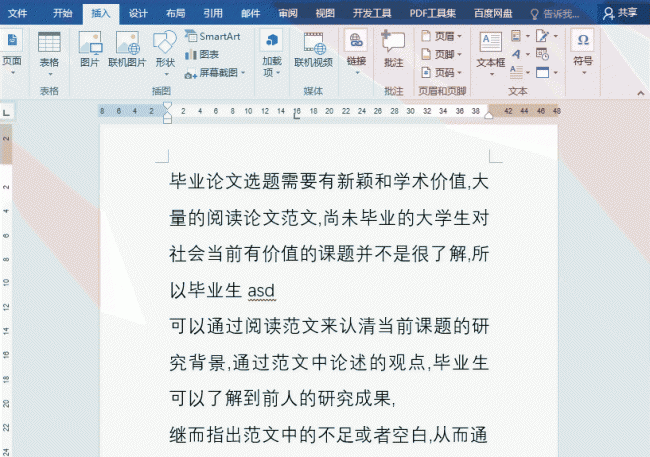The width and height of the screenshot is (650, 457).
Task: Expand the signature line dropdown arrow
Action: point(555,36)
